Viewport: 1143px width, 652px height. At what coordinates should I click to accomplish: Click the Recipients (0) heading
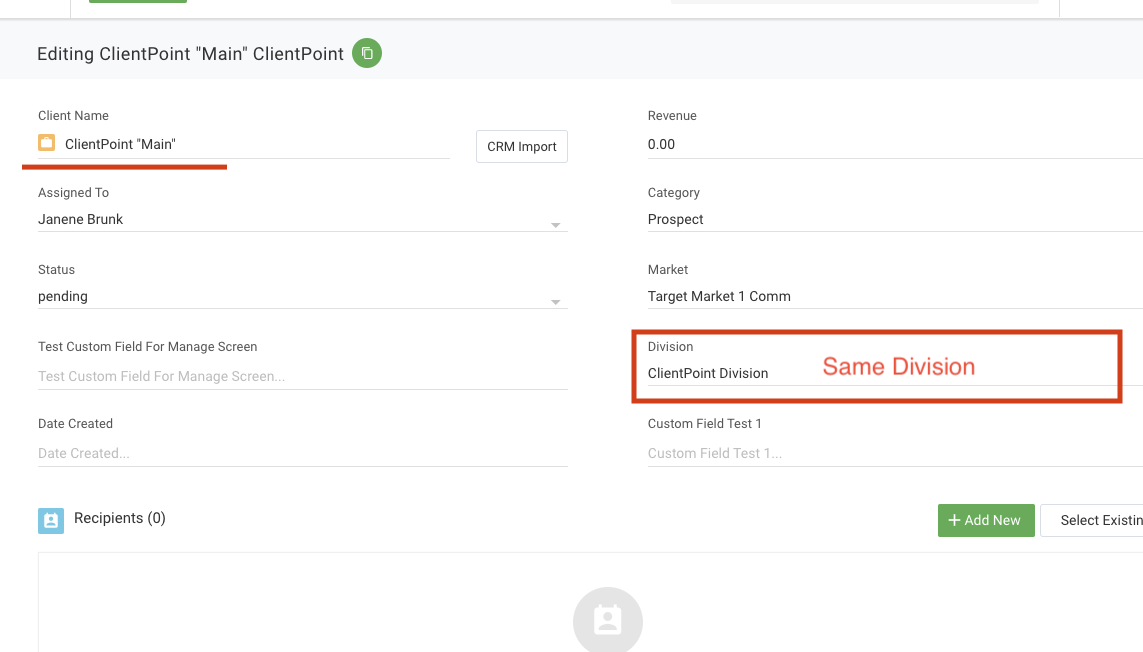coord(120,518)
